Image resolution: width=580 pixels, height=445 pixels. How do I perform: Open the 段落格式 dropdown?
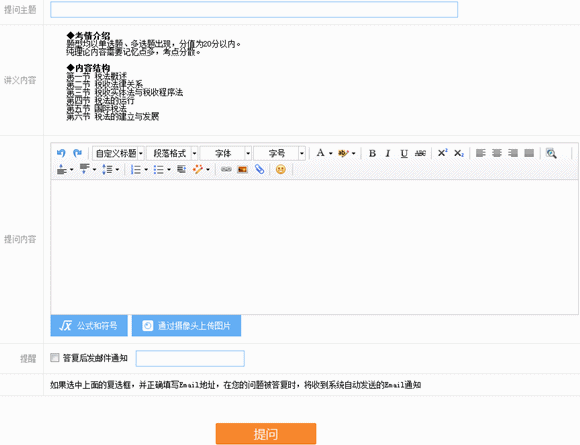tap(172, 153)
